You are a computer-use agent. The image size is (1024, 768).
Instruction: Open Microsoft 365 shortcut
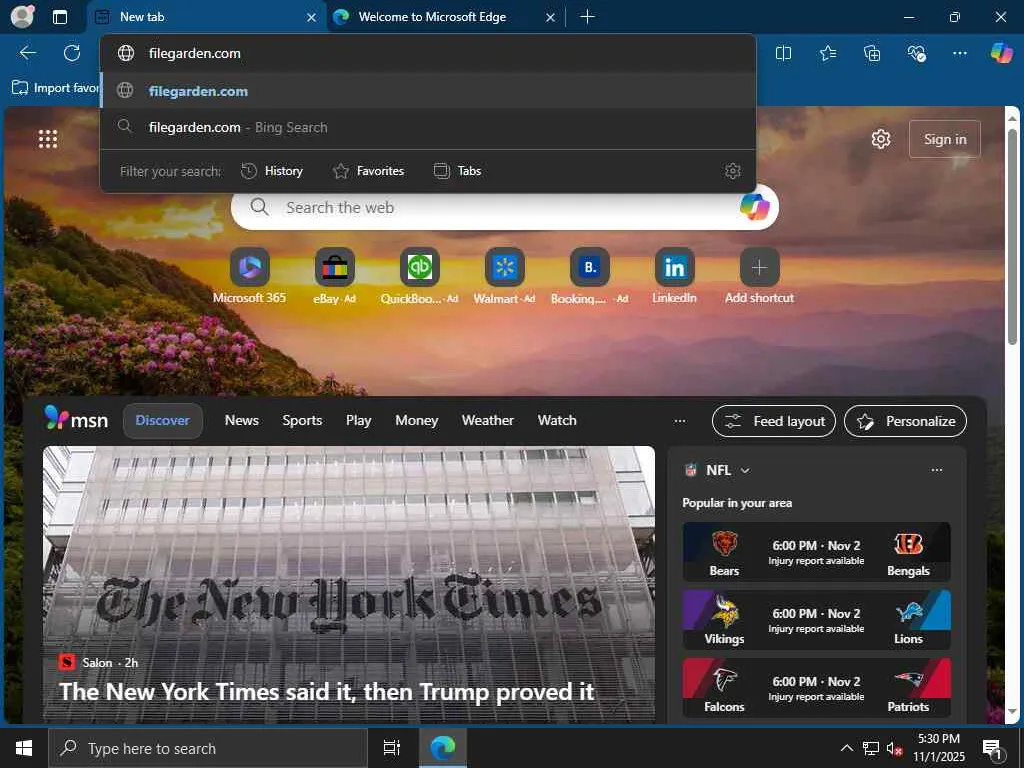(249, 276)
